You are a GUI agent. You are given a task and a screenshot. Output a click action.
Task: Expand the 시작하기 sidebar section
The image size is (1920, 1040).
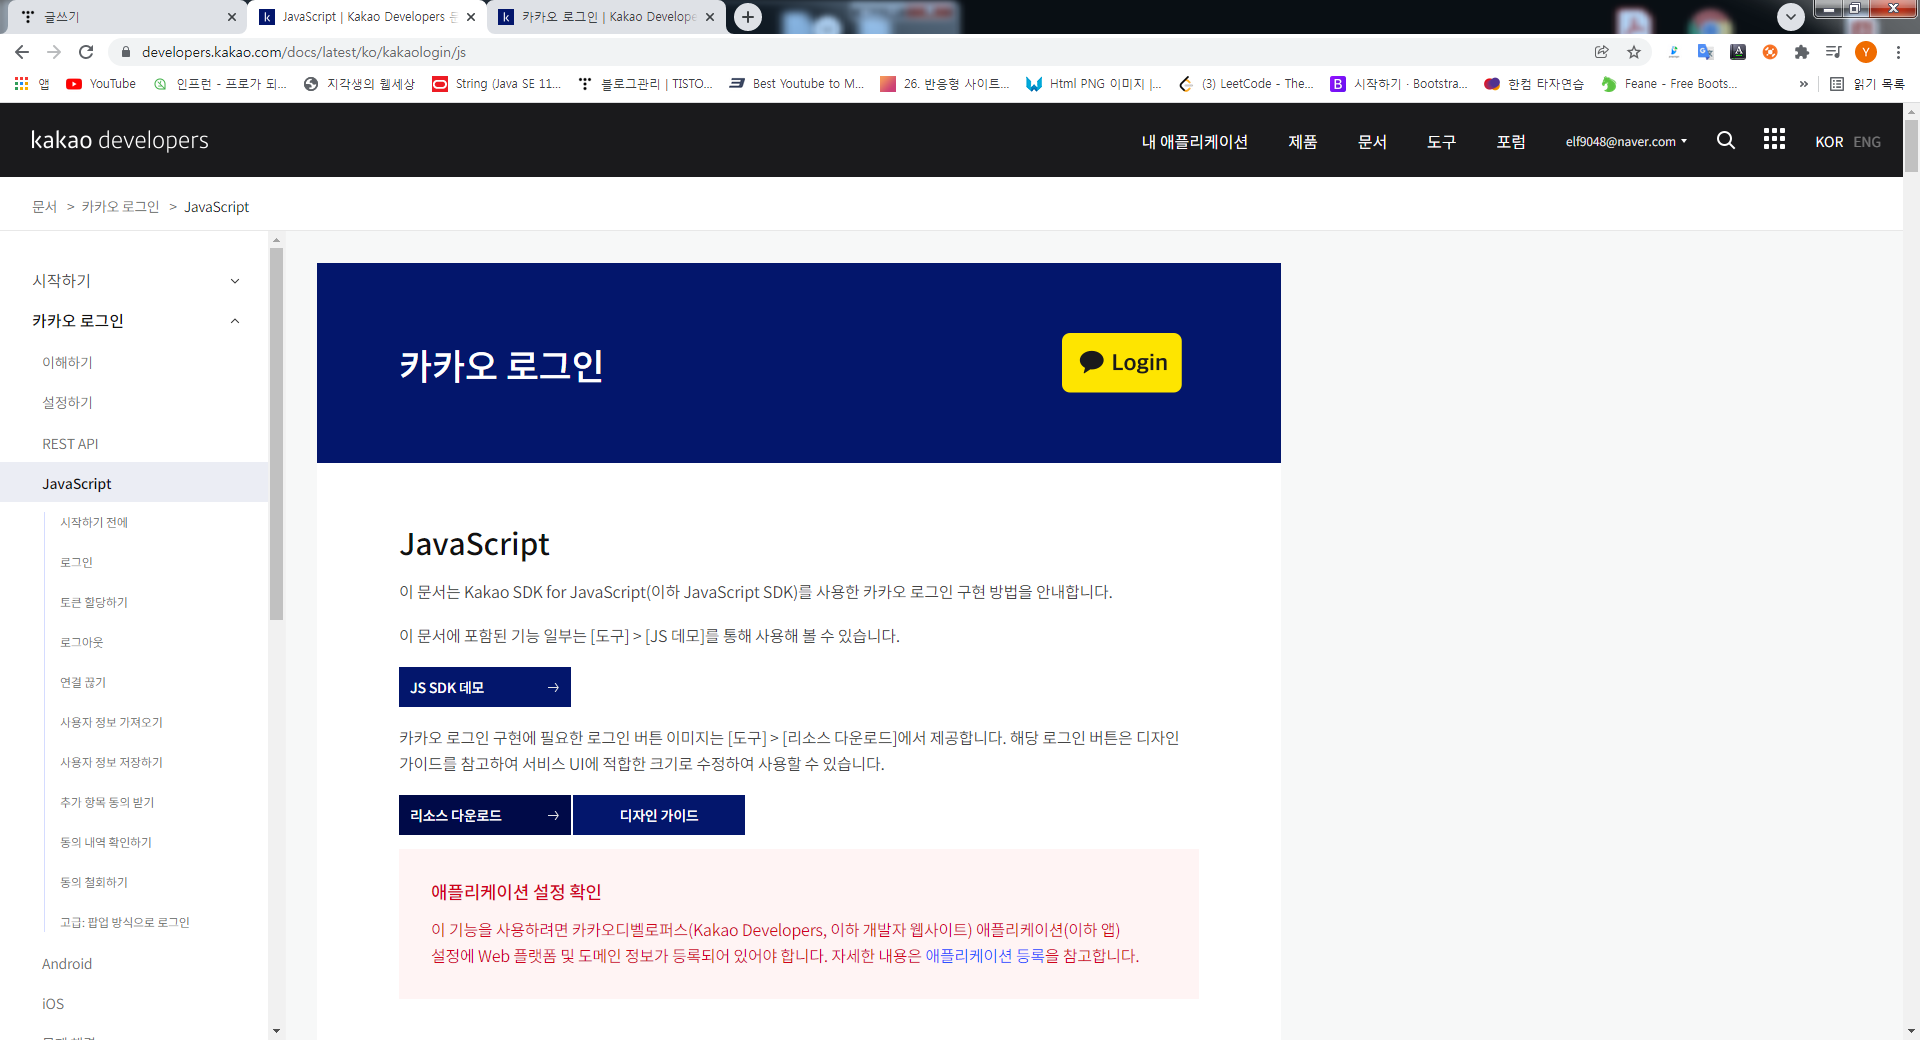(135, 281)
